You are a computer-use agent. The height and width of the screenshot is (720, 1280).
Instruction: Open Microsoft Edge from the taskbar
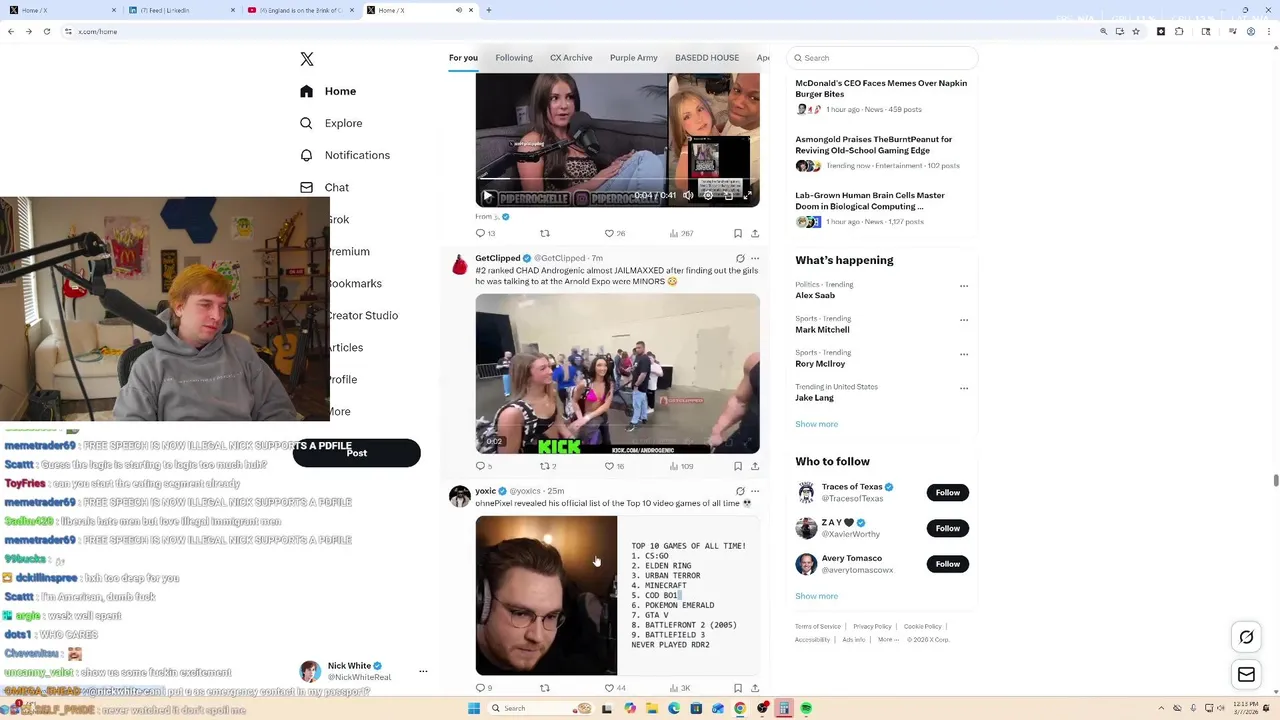point(673,708)
